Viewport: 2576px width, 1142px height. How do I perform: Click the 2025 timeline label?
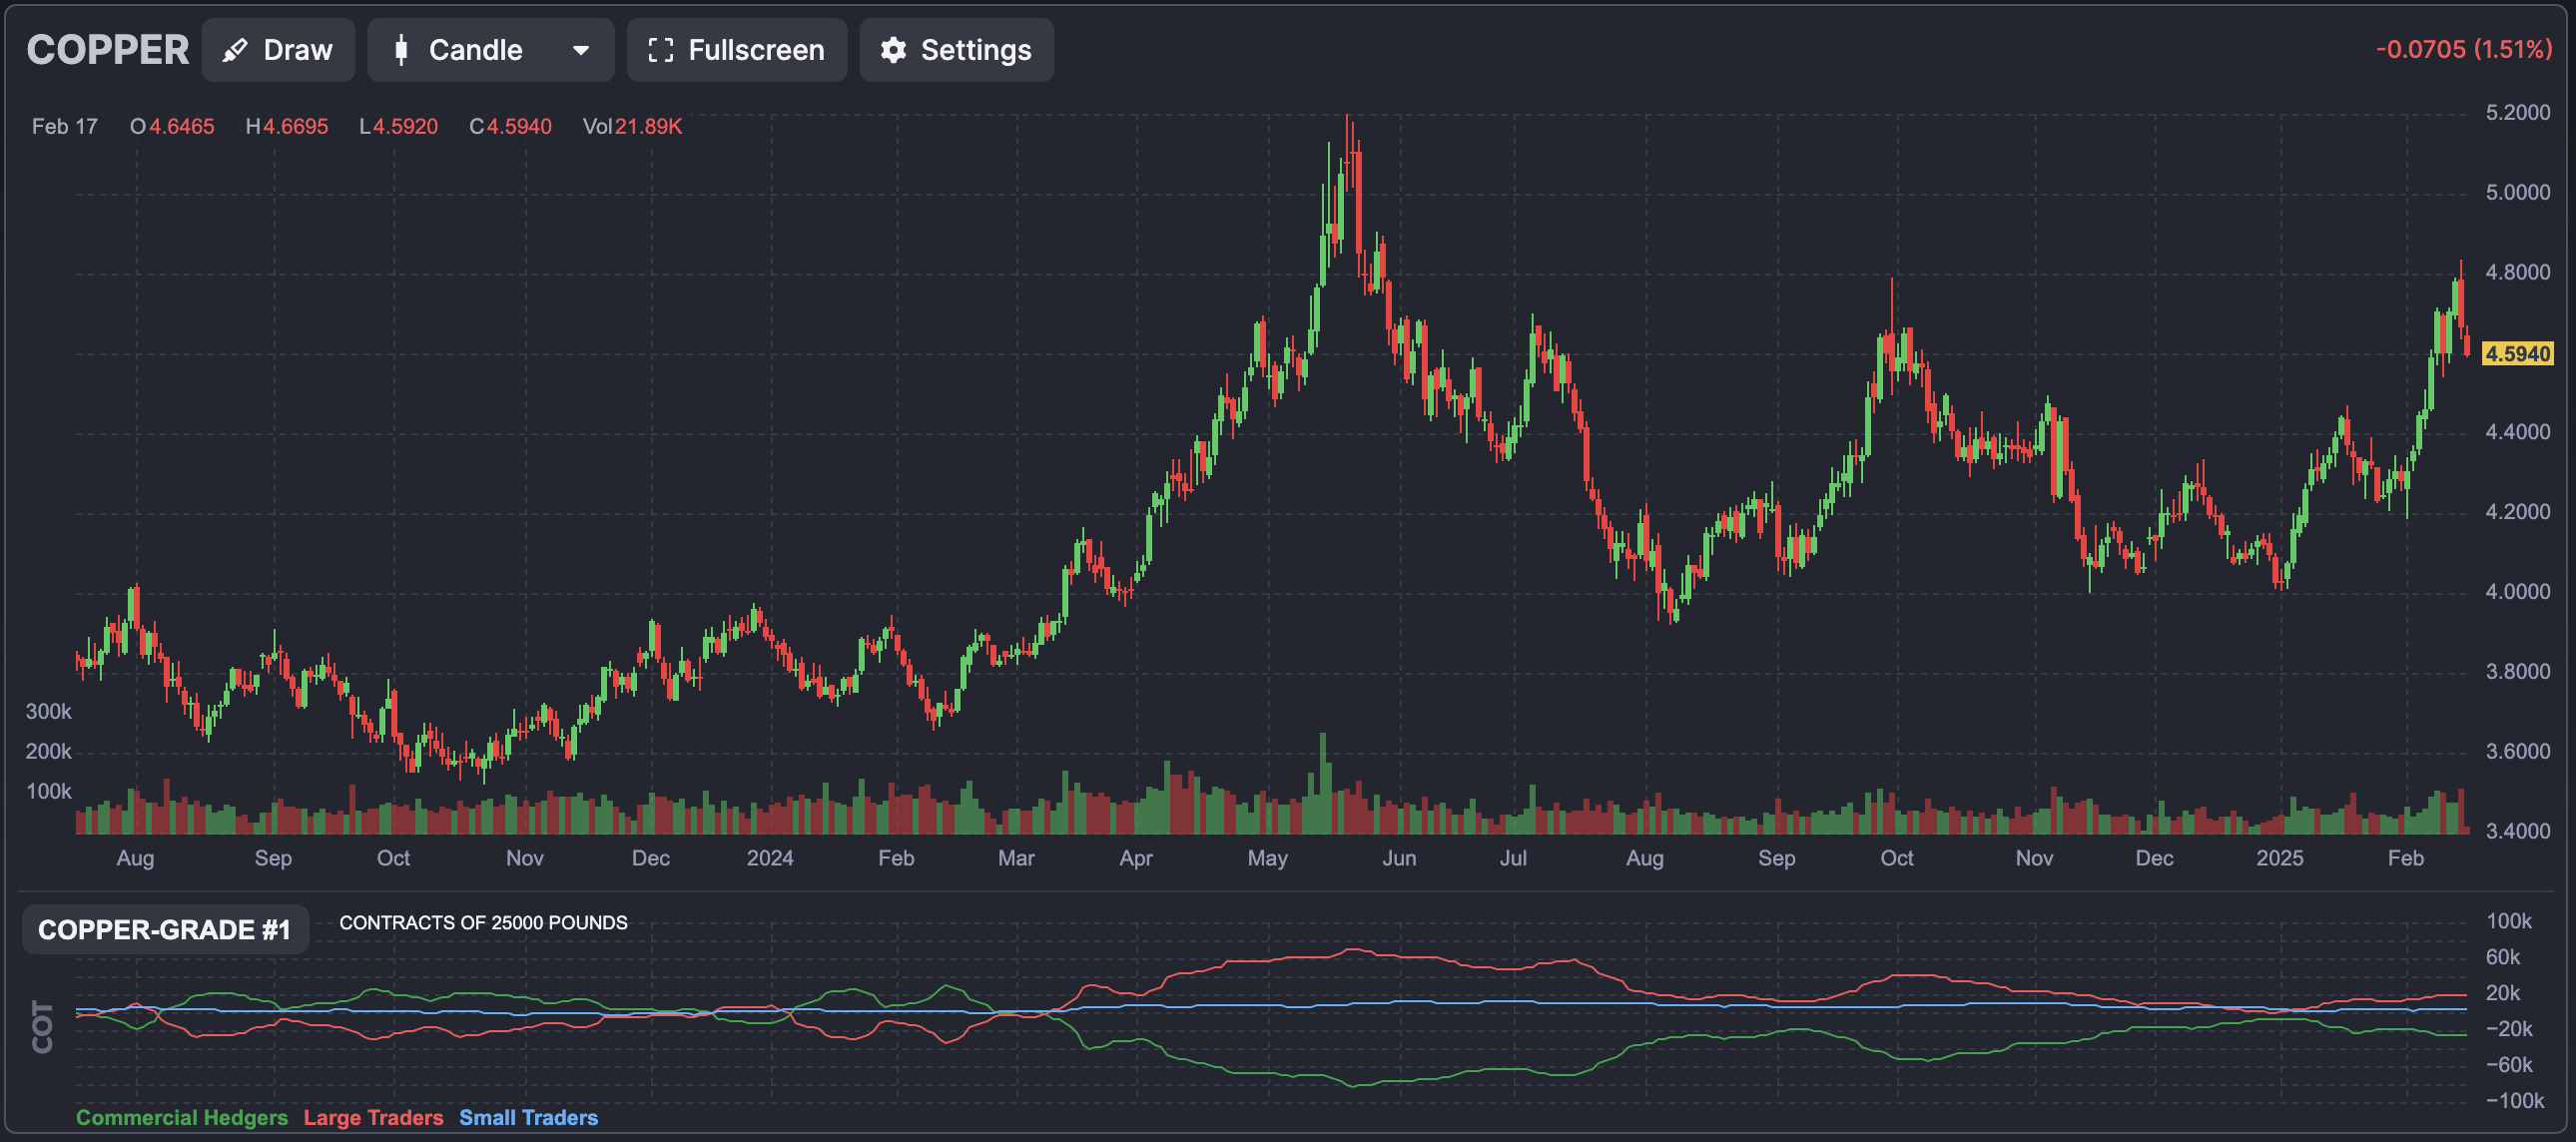coord(2279,857)
